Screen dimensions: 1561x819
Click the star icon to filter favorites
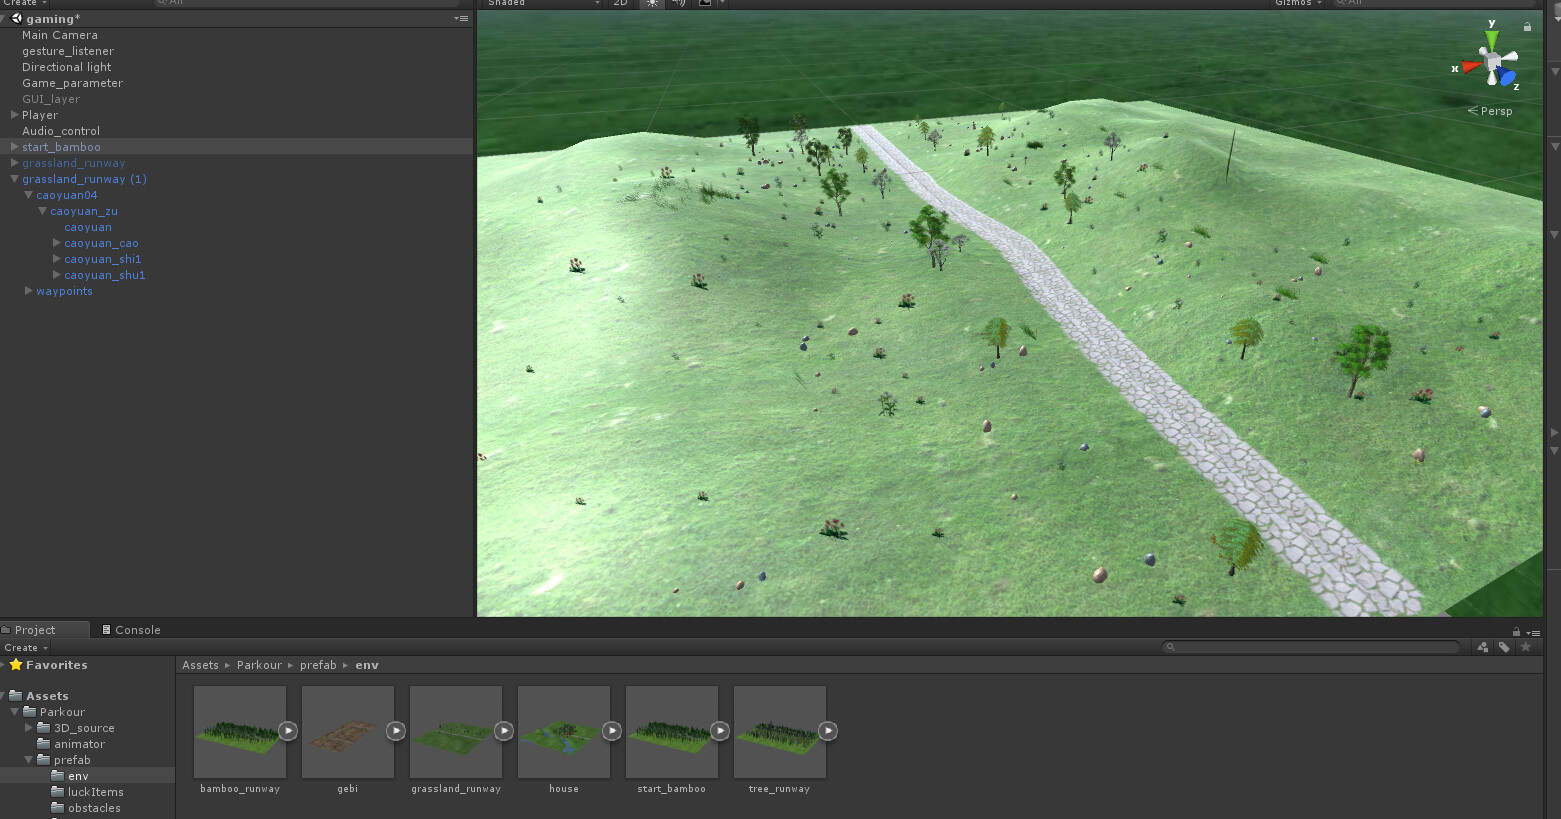click(1525, 647)
